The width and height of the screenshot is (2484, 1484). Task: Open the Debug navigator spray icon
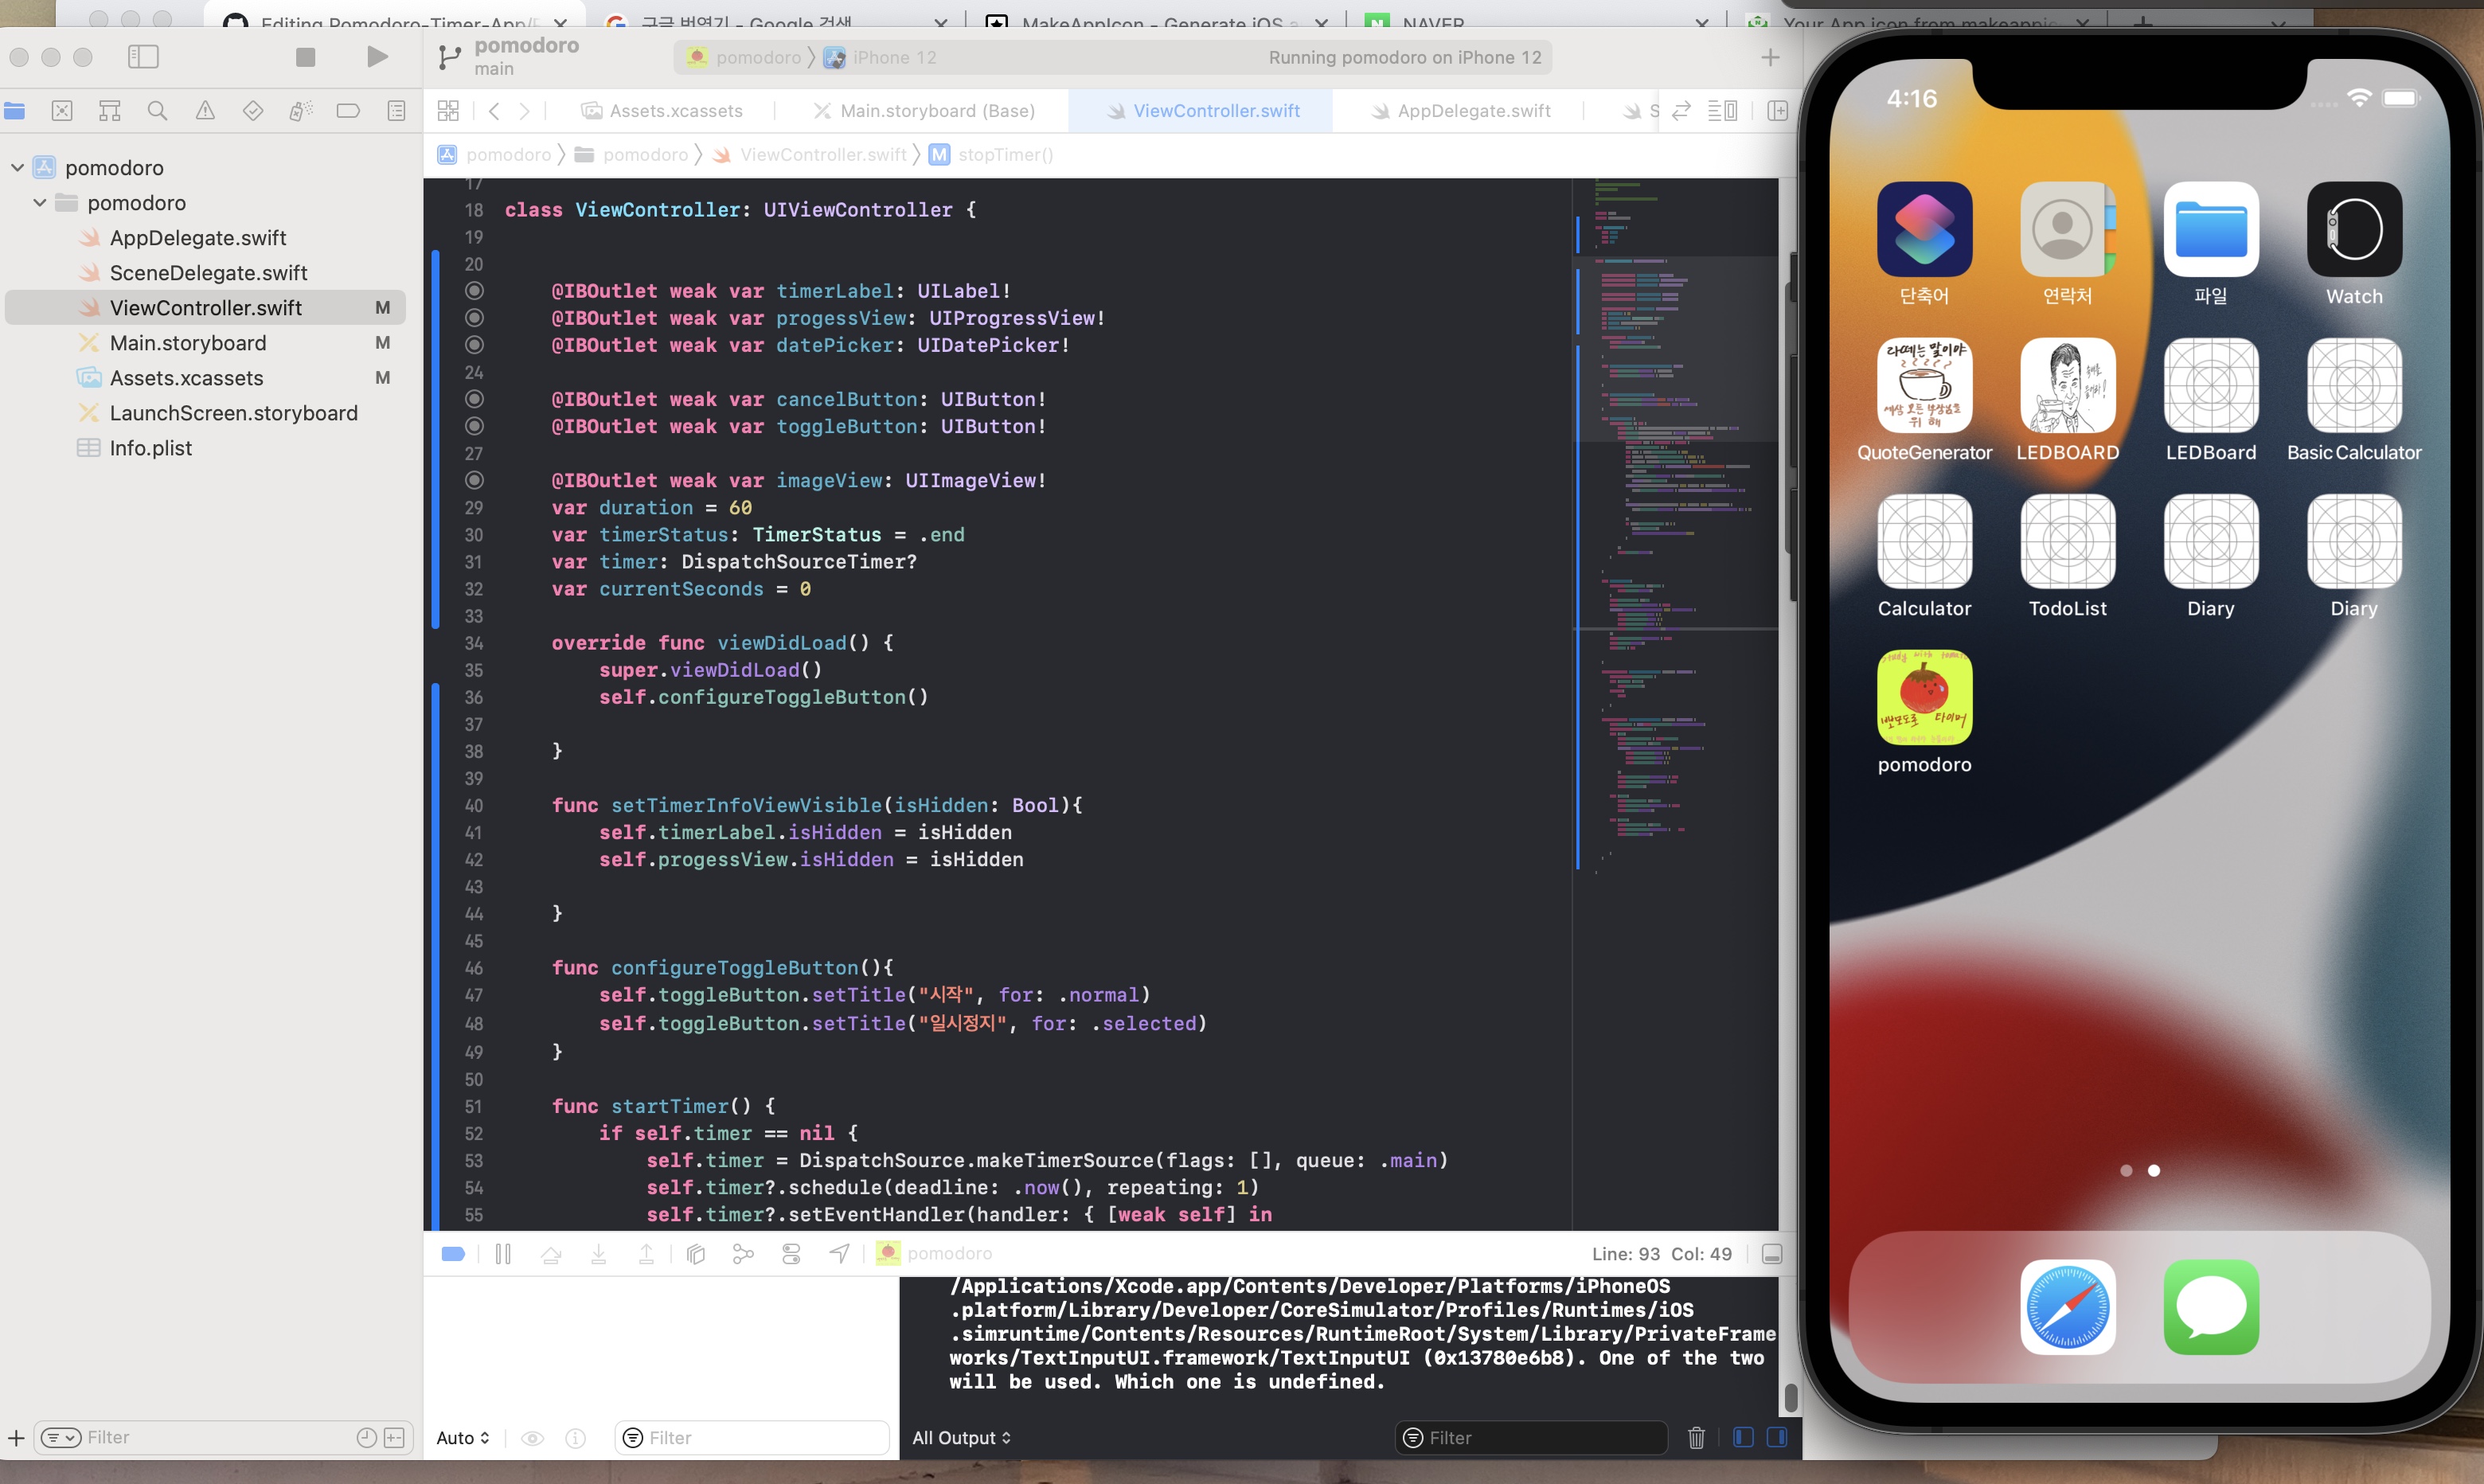click(301, 110)
